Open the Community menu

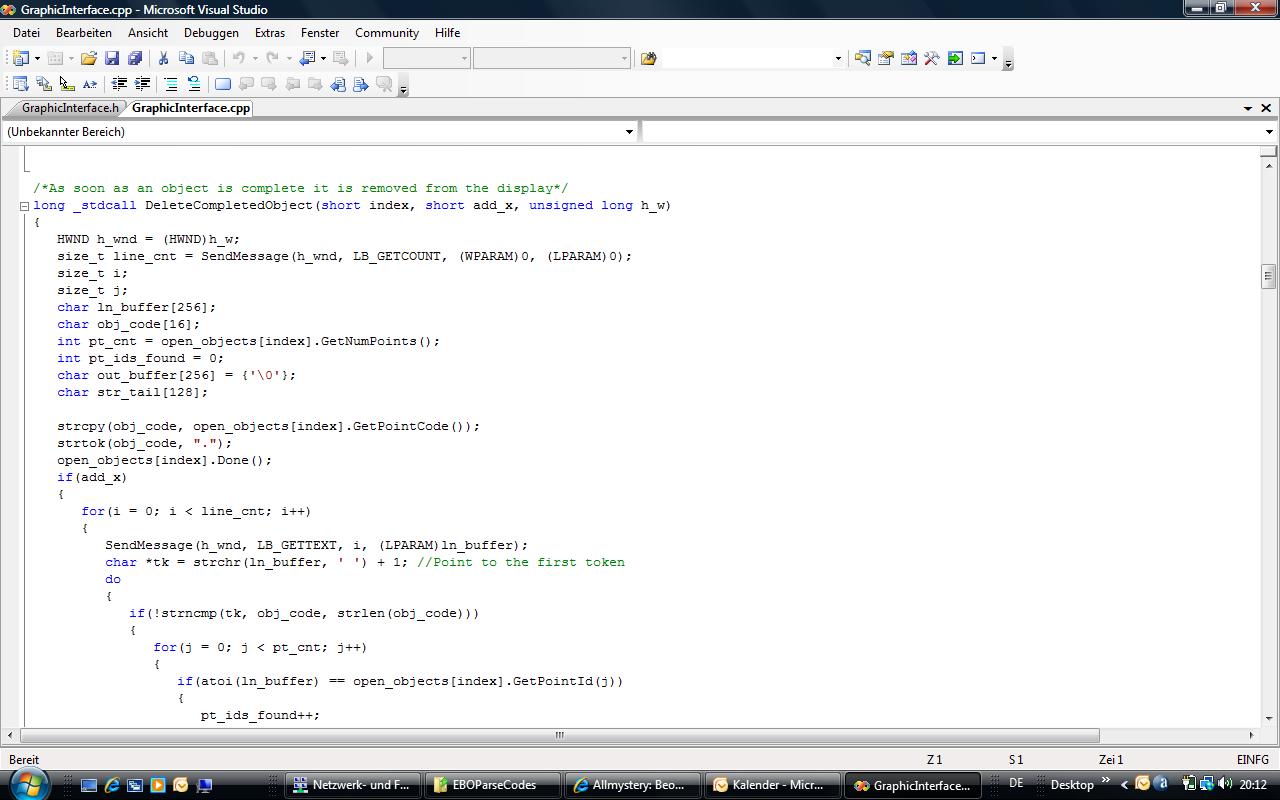point(387,32)
